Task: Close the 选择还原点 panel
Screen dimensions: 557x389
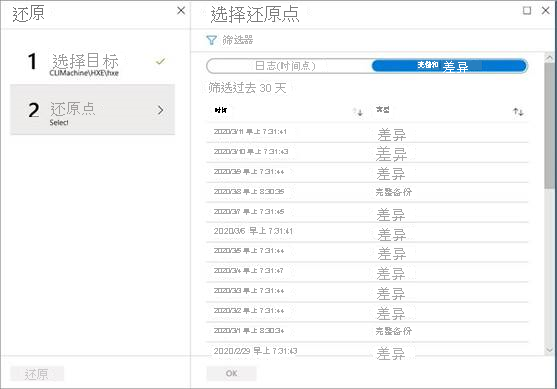Action: (x=546, y=11)
